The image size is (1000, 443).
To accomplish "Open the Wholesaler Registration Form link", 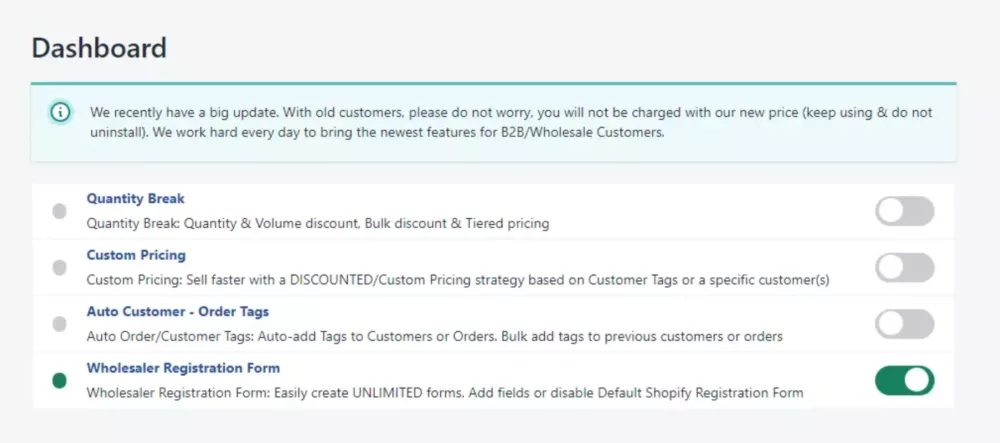I will coord(183,368).
